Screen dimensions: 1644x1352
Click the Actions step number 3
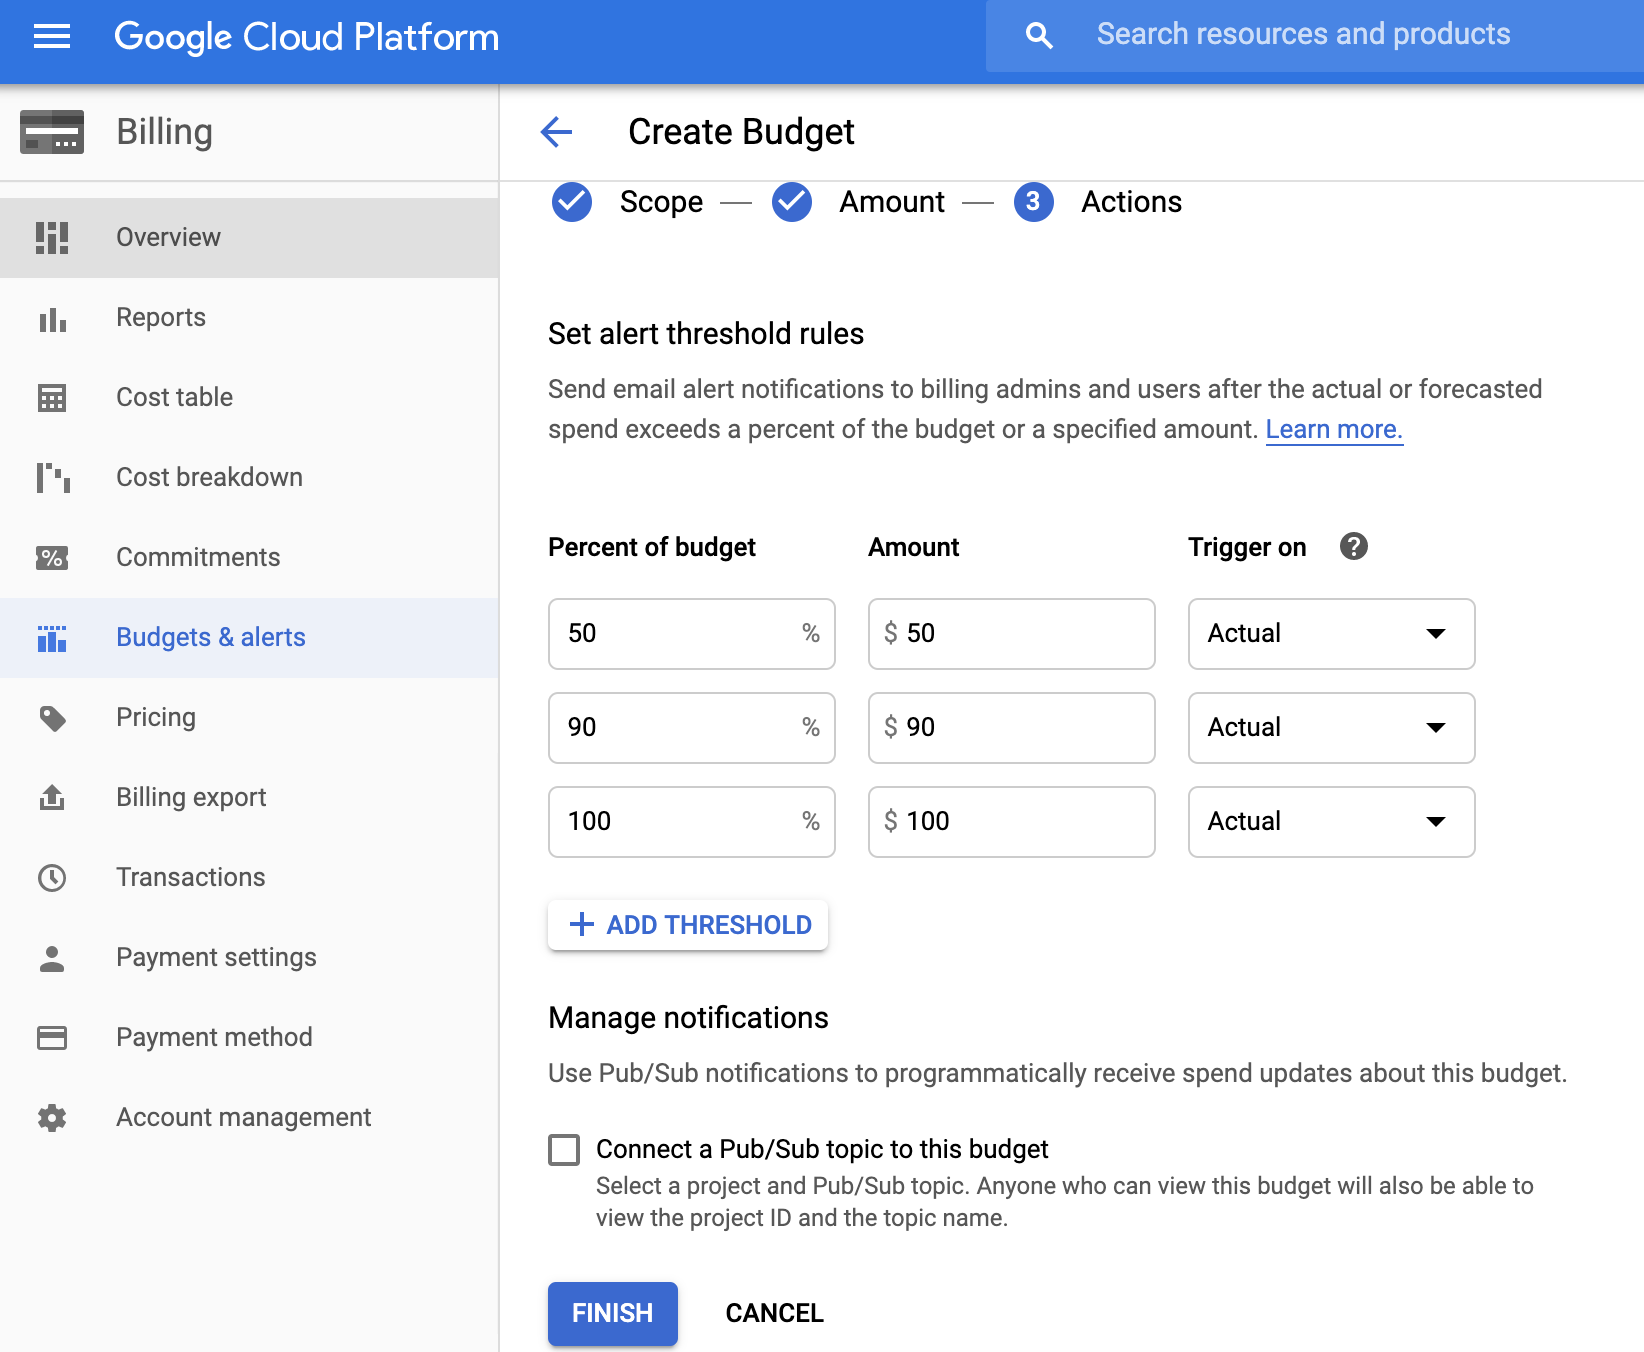point(1034,202)
